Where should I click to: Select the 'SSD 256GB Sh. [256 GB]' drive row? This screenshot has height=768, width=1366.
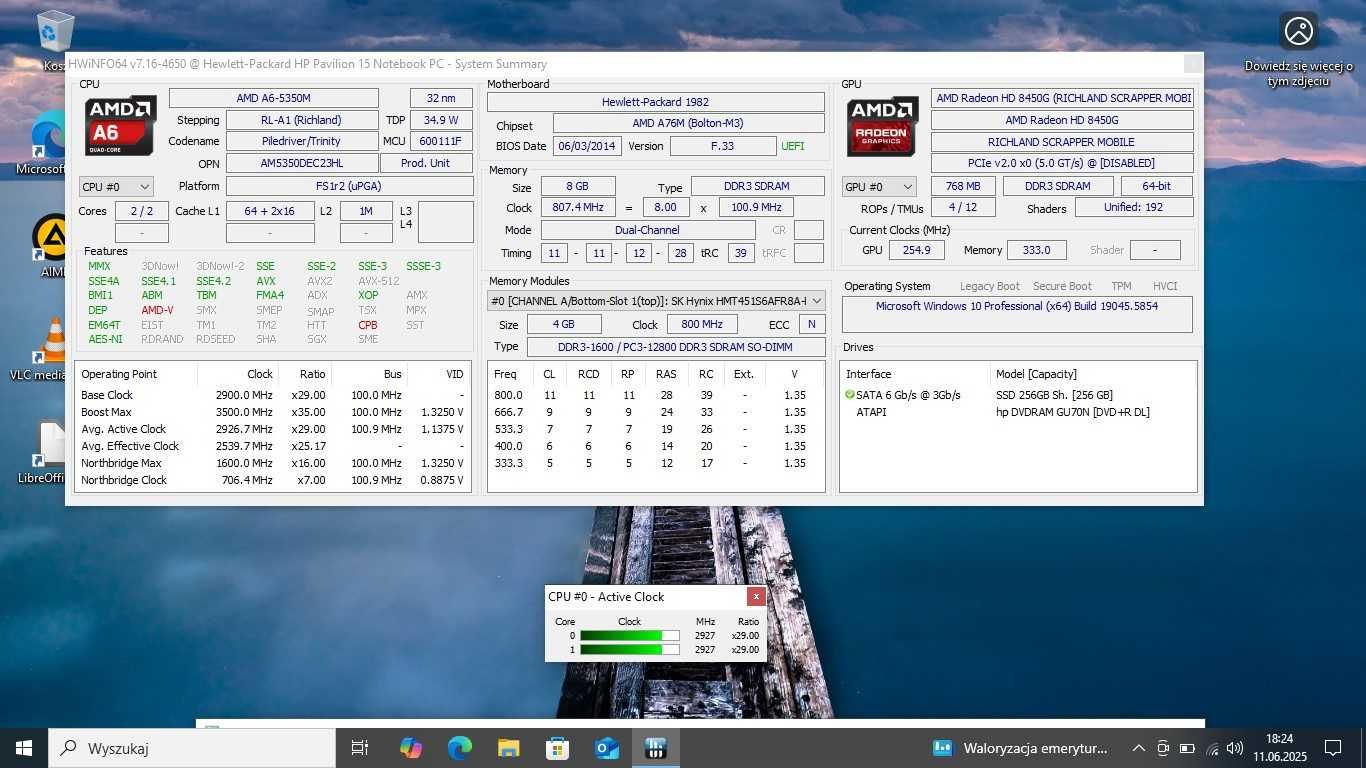pyautogui.click(x=1018, y=395)
